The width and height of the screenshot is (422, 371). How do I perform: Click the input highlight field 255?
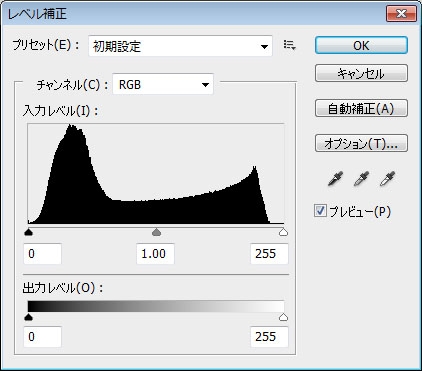coord(269,254)
